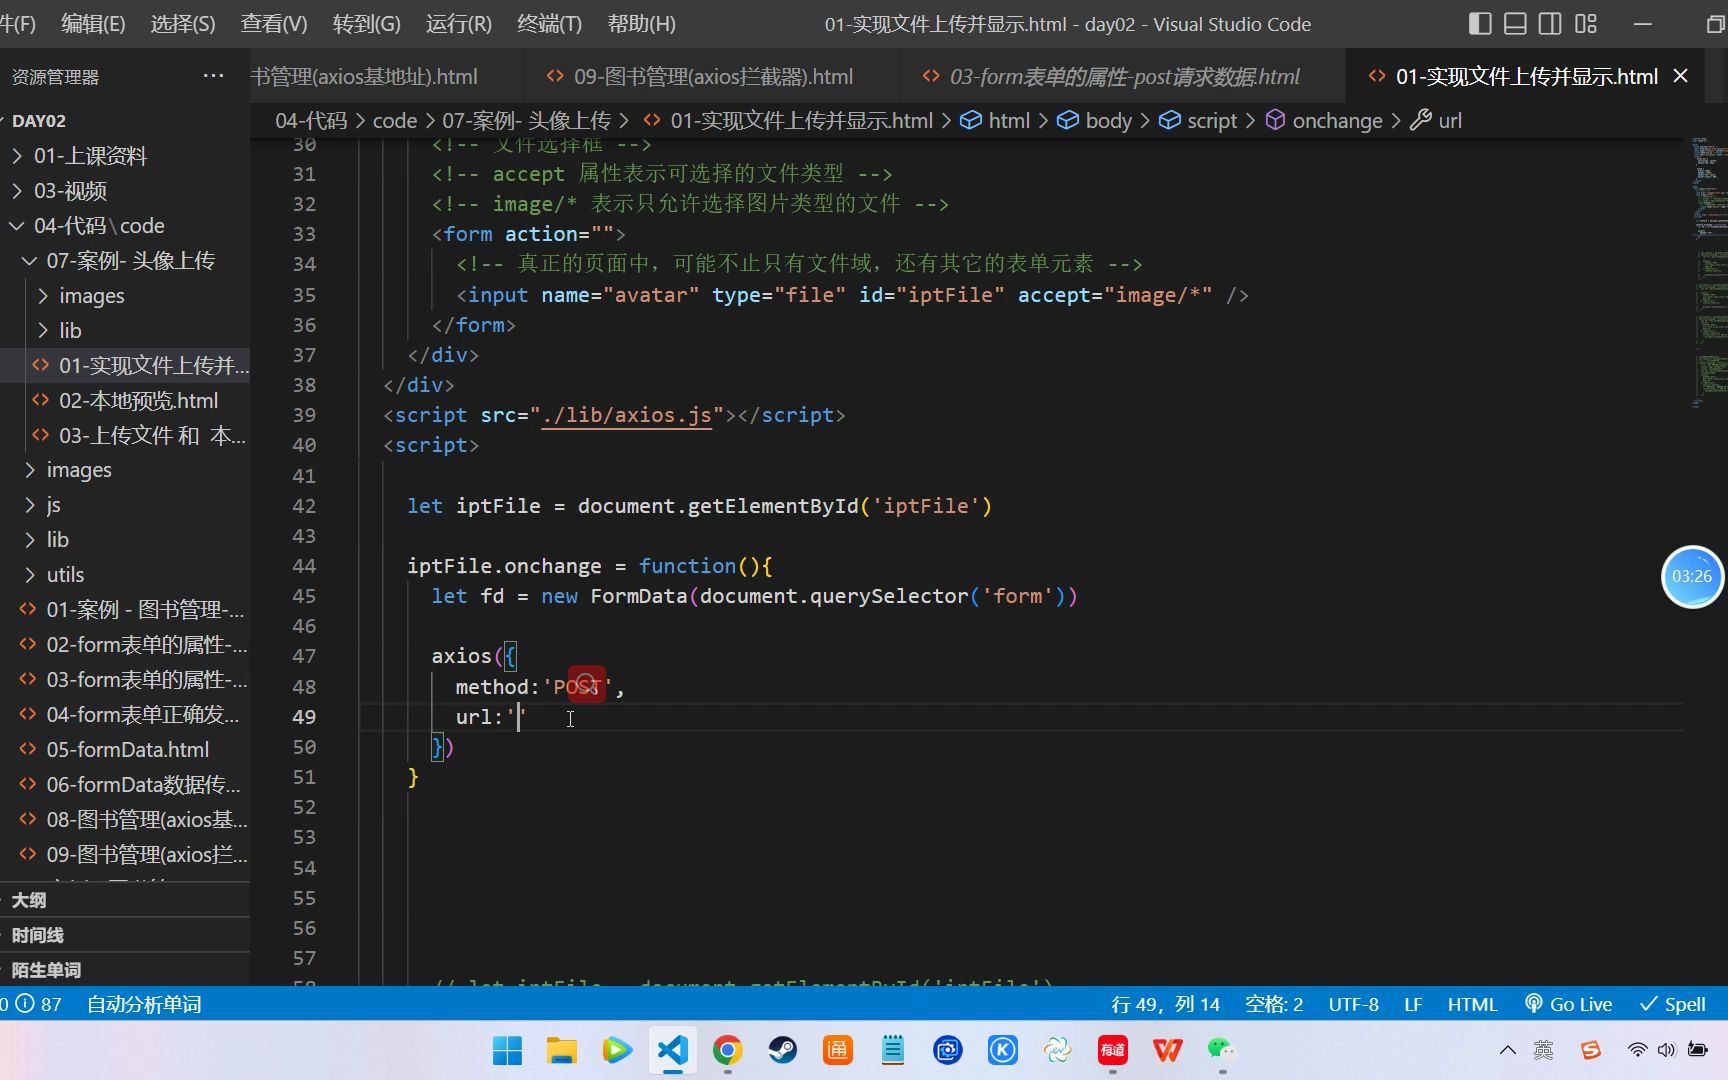Click 空格: 2 indentation status item
Viewport: 1728px width, 1080px height.
point(1273,1004)
